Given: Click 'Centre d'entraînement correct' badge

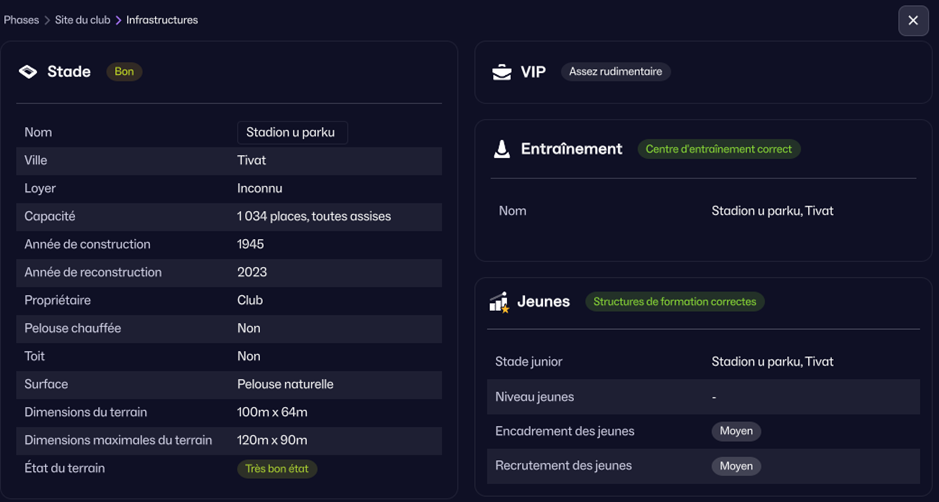Looking at the screenshot, I should [718, 149].
